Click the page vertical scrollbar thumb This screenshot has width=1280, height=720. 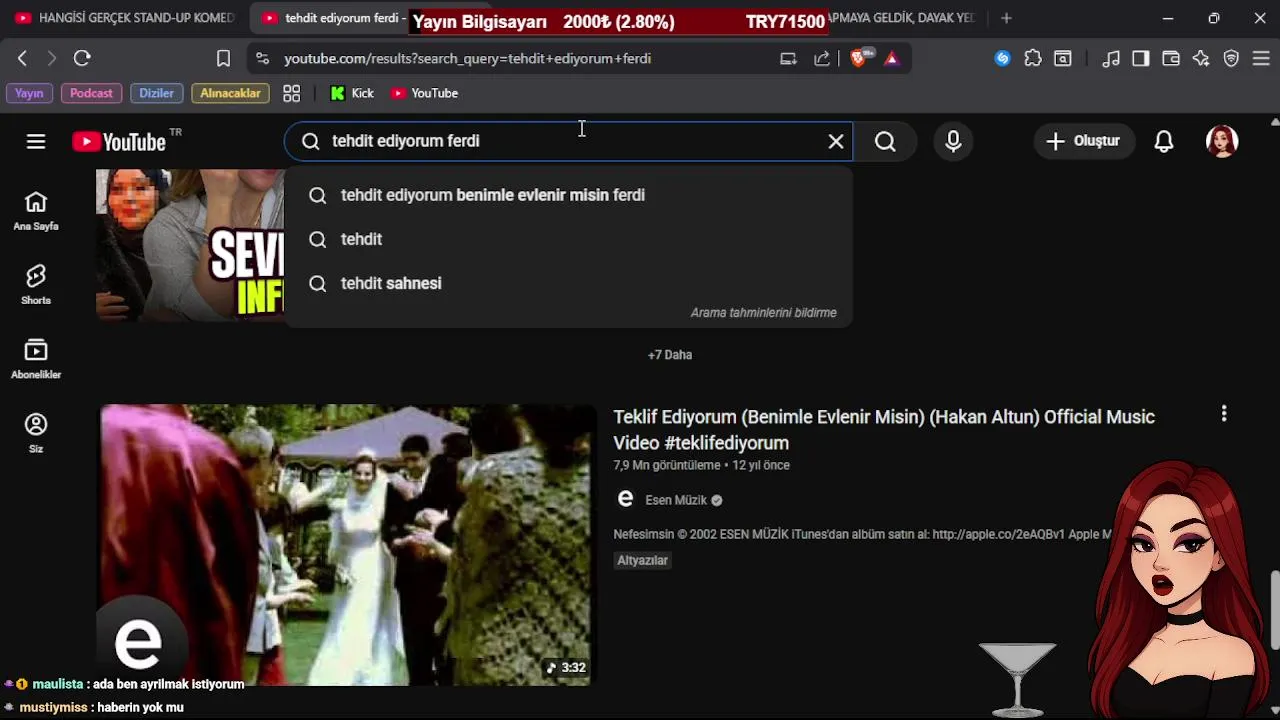click(1274, 608)
